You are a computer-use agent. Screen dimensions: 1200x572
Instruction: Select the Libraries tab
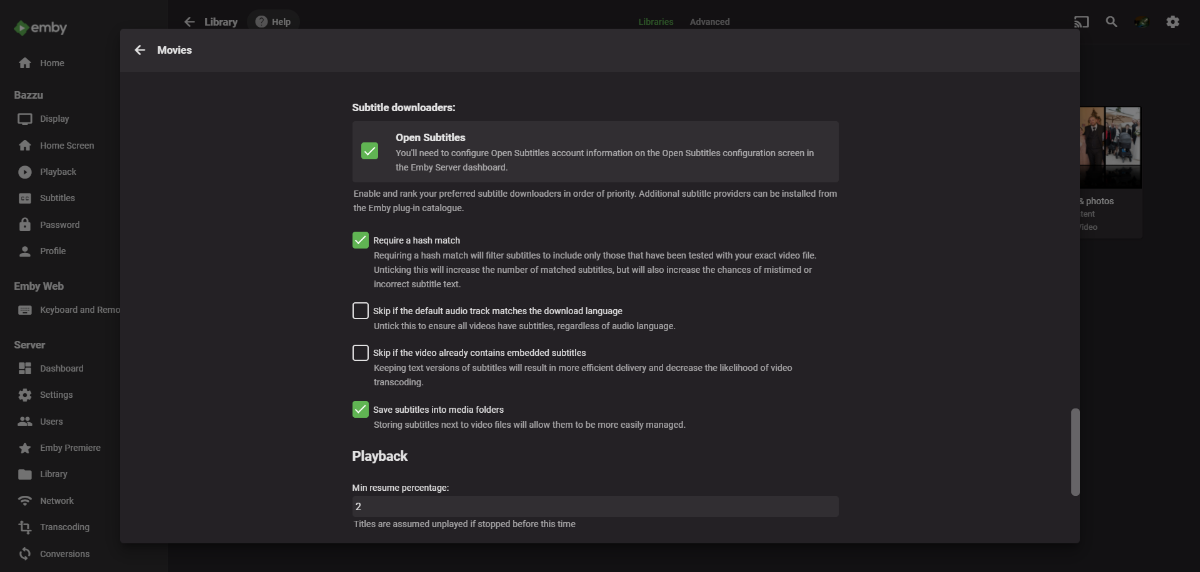[x=656, y=22]
